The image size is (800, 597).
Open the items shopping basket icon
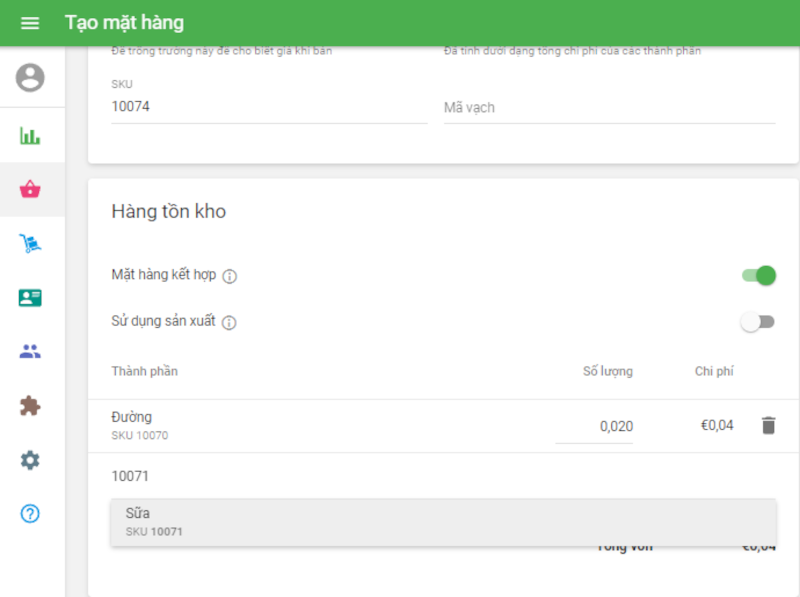coord(31,189)
